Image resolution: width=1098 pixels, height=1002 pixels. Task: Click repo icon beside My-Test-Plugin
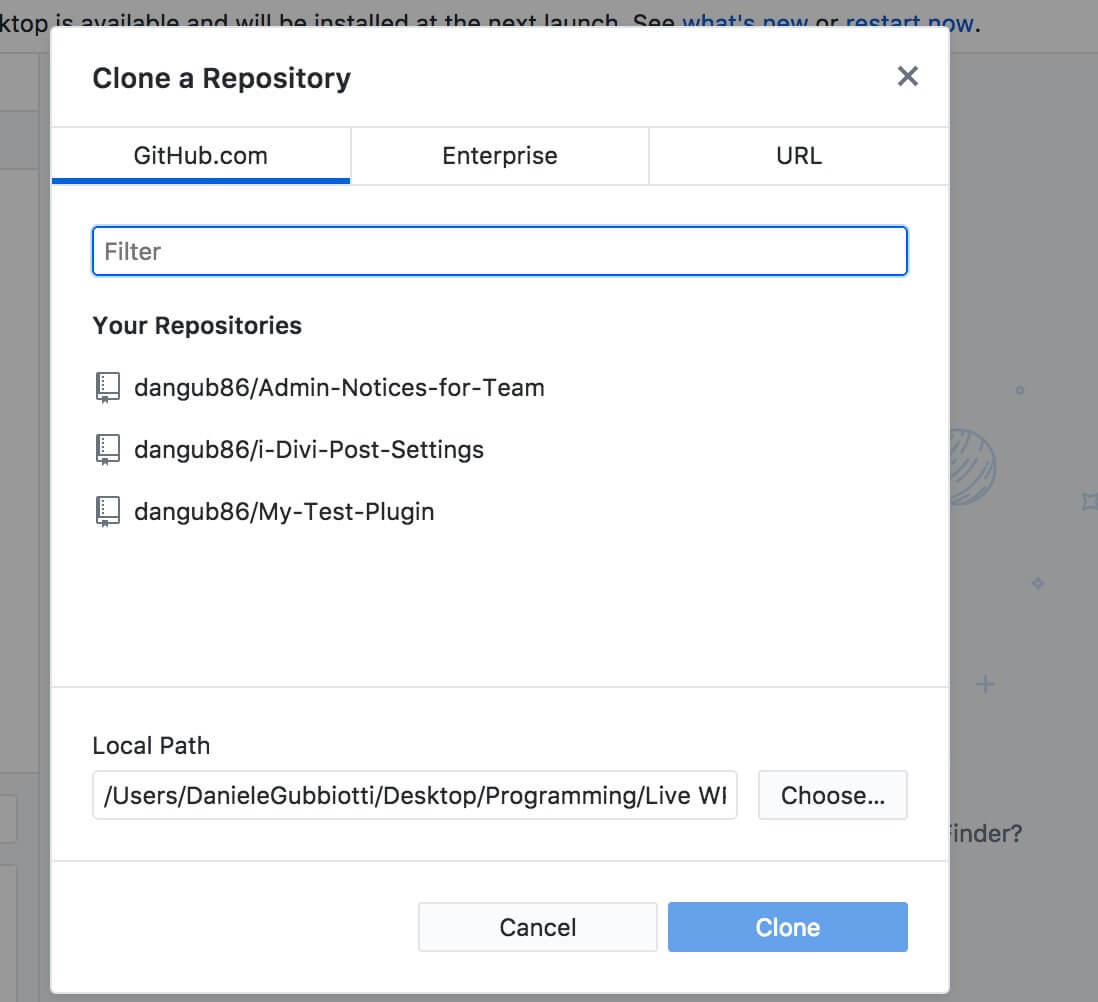pos(107,512)
